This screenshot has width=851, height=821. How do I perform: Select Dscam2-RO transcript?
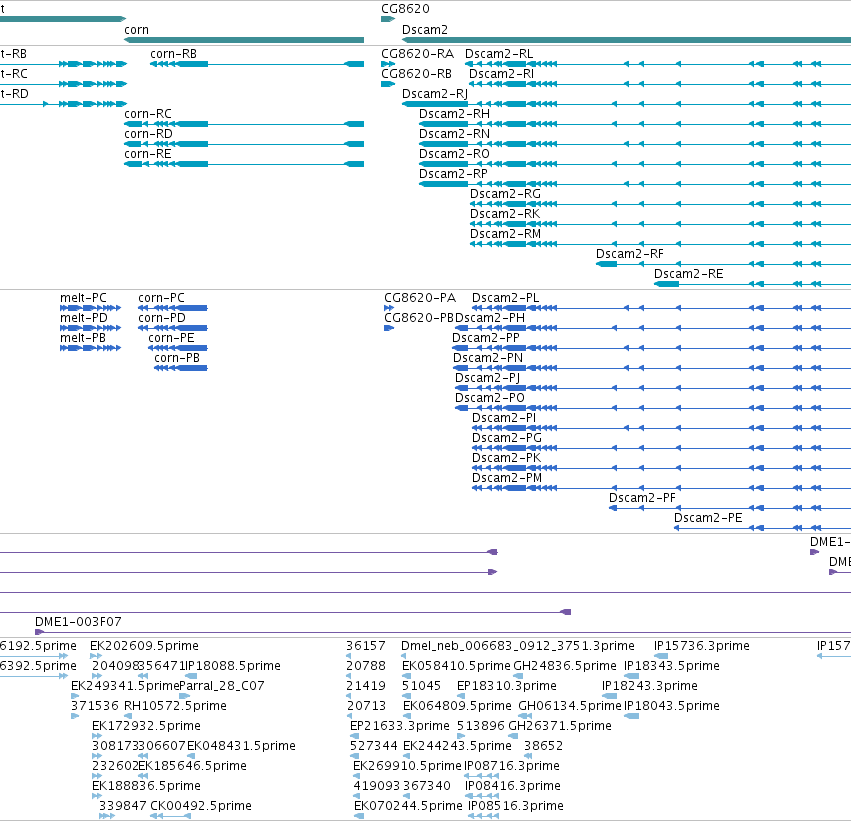[x=454, y=154]
